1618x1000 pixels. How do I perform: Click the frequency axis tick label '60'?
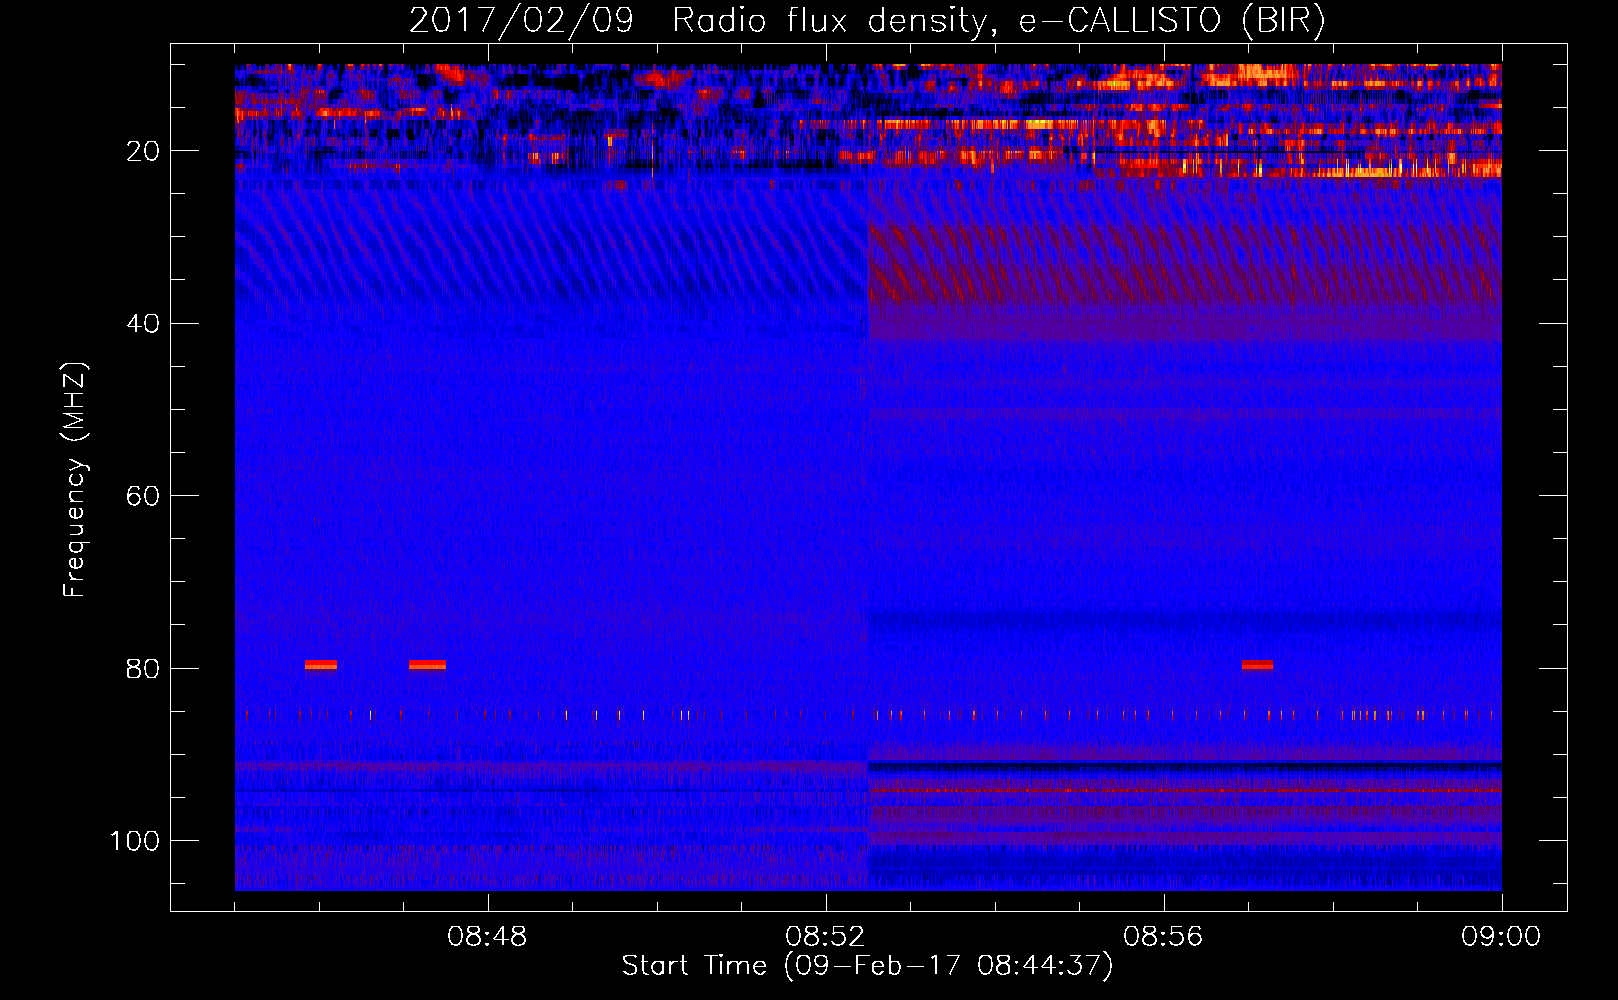coord(143,496)
